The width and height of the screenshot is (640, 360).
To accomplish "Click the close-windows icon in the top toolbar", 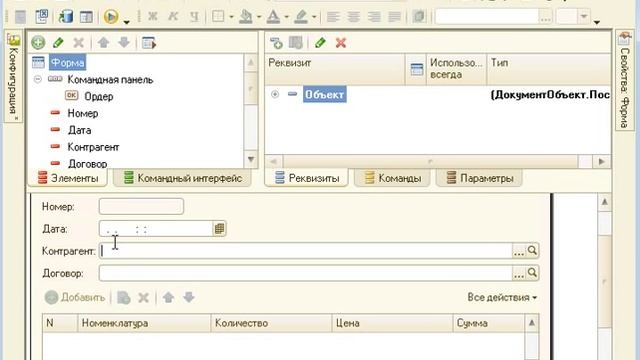I will [41, 16].
